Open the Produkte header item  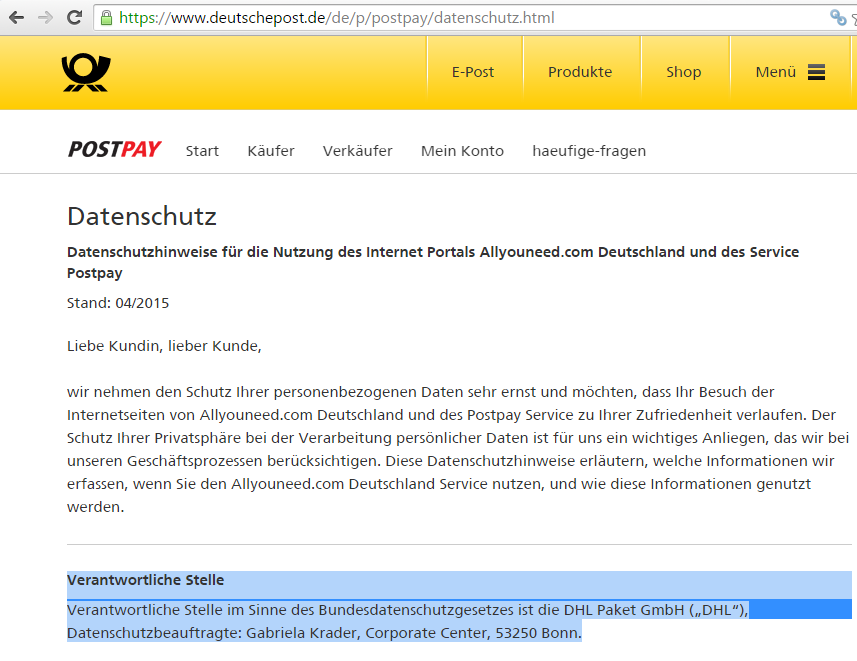point(580,72)
